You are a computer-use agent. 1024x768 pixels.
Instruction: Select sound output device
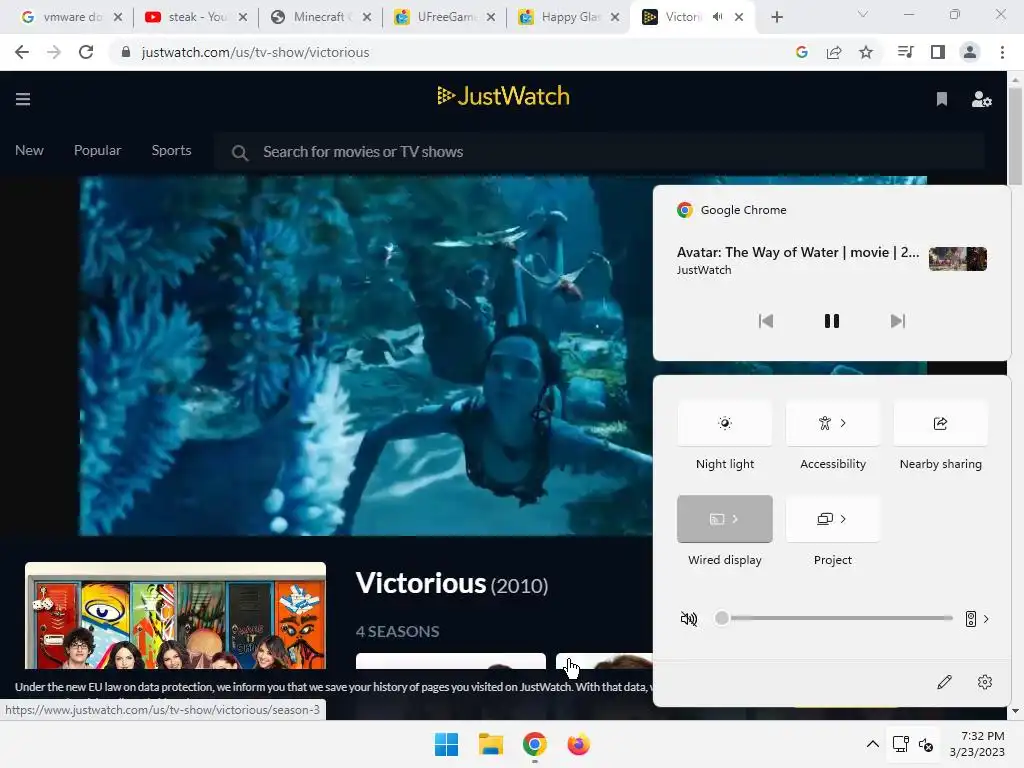click(x=970, y=618)
